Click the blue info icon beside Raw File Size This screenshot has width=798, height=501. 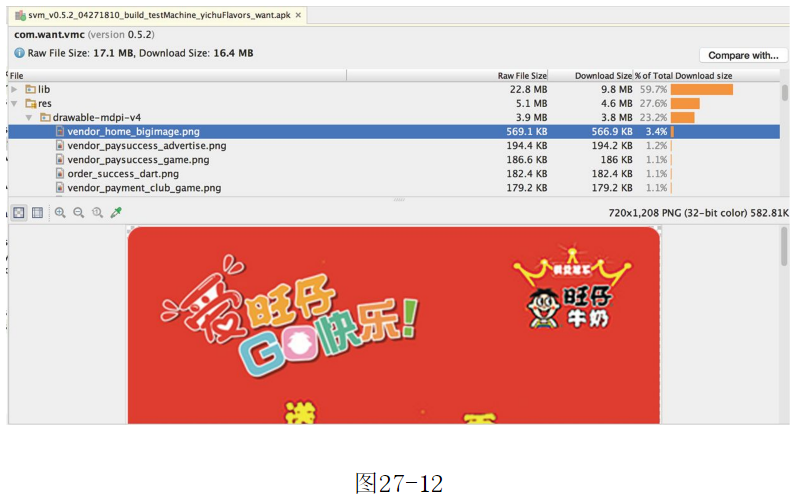pyautogui.click(x=19, y=53)
